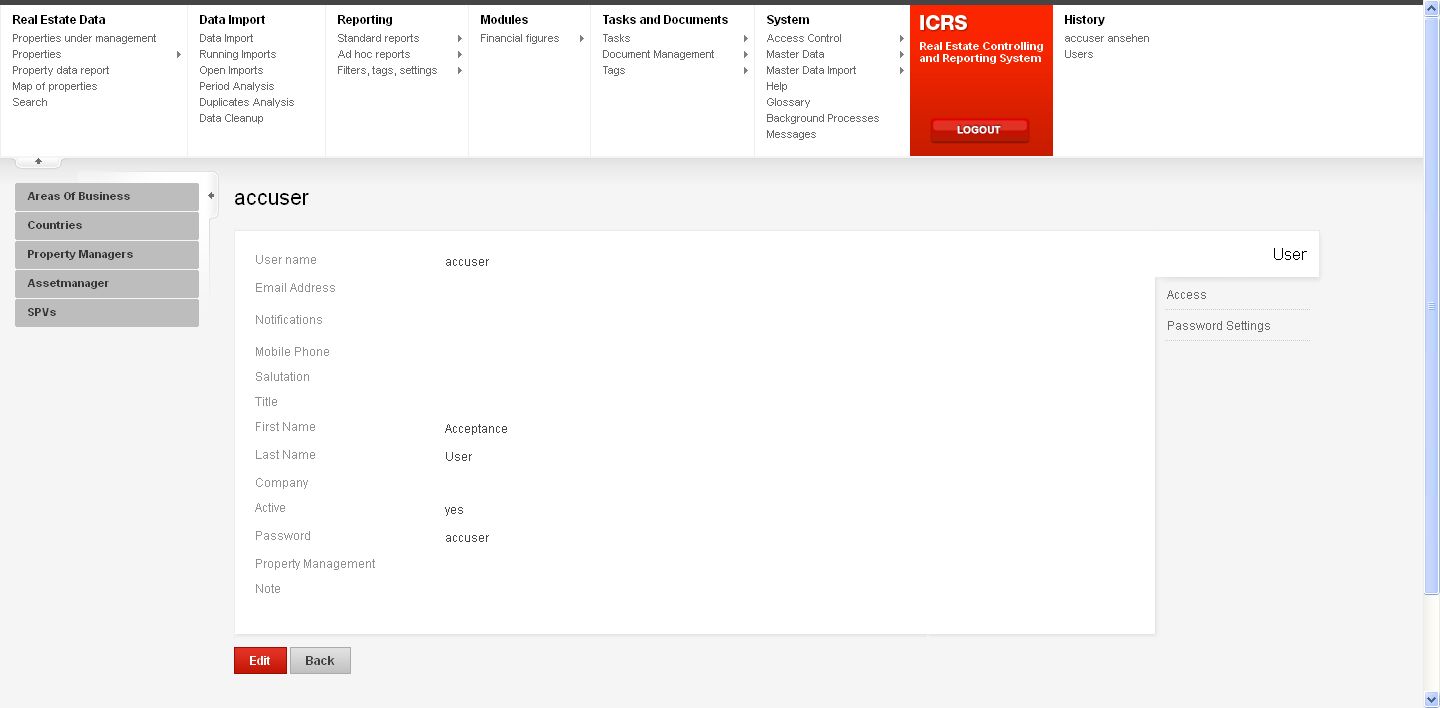1440x708 pixels.
Task: Open the Access Control entry
Action: tap(804, 38)
